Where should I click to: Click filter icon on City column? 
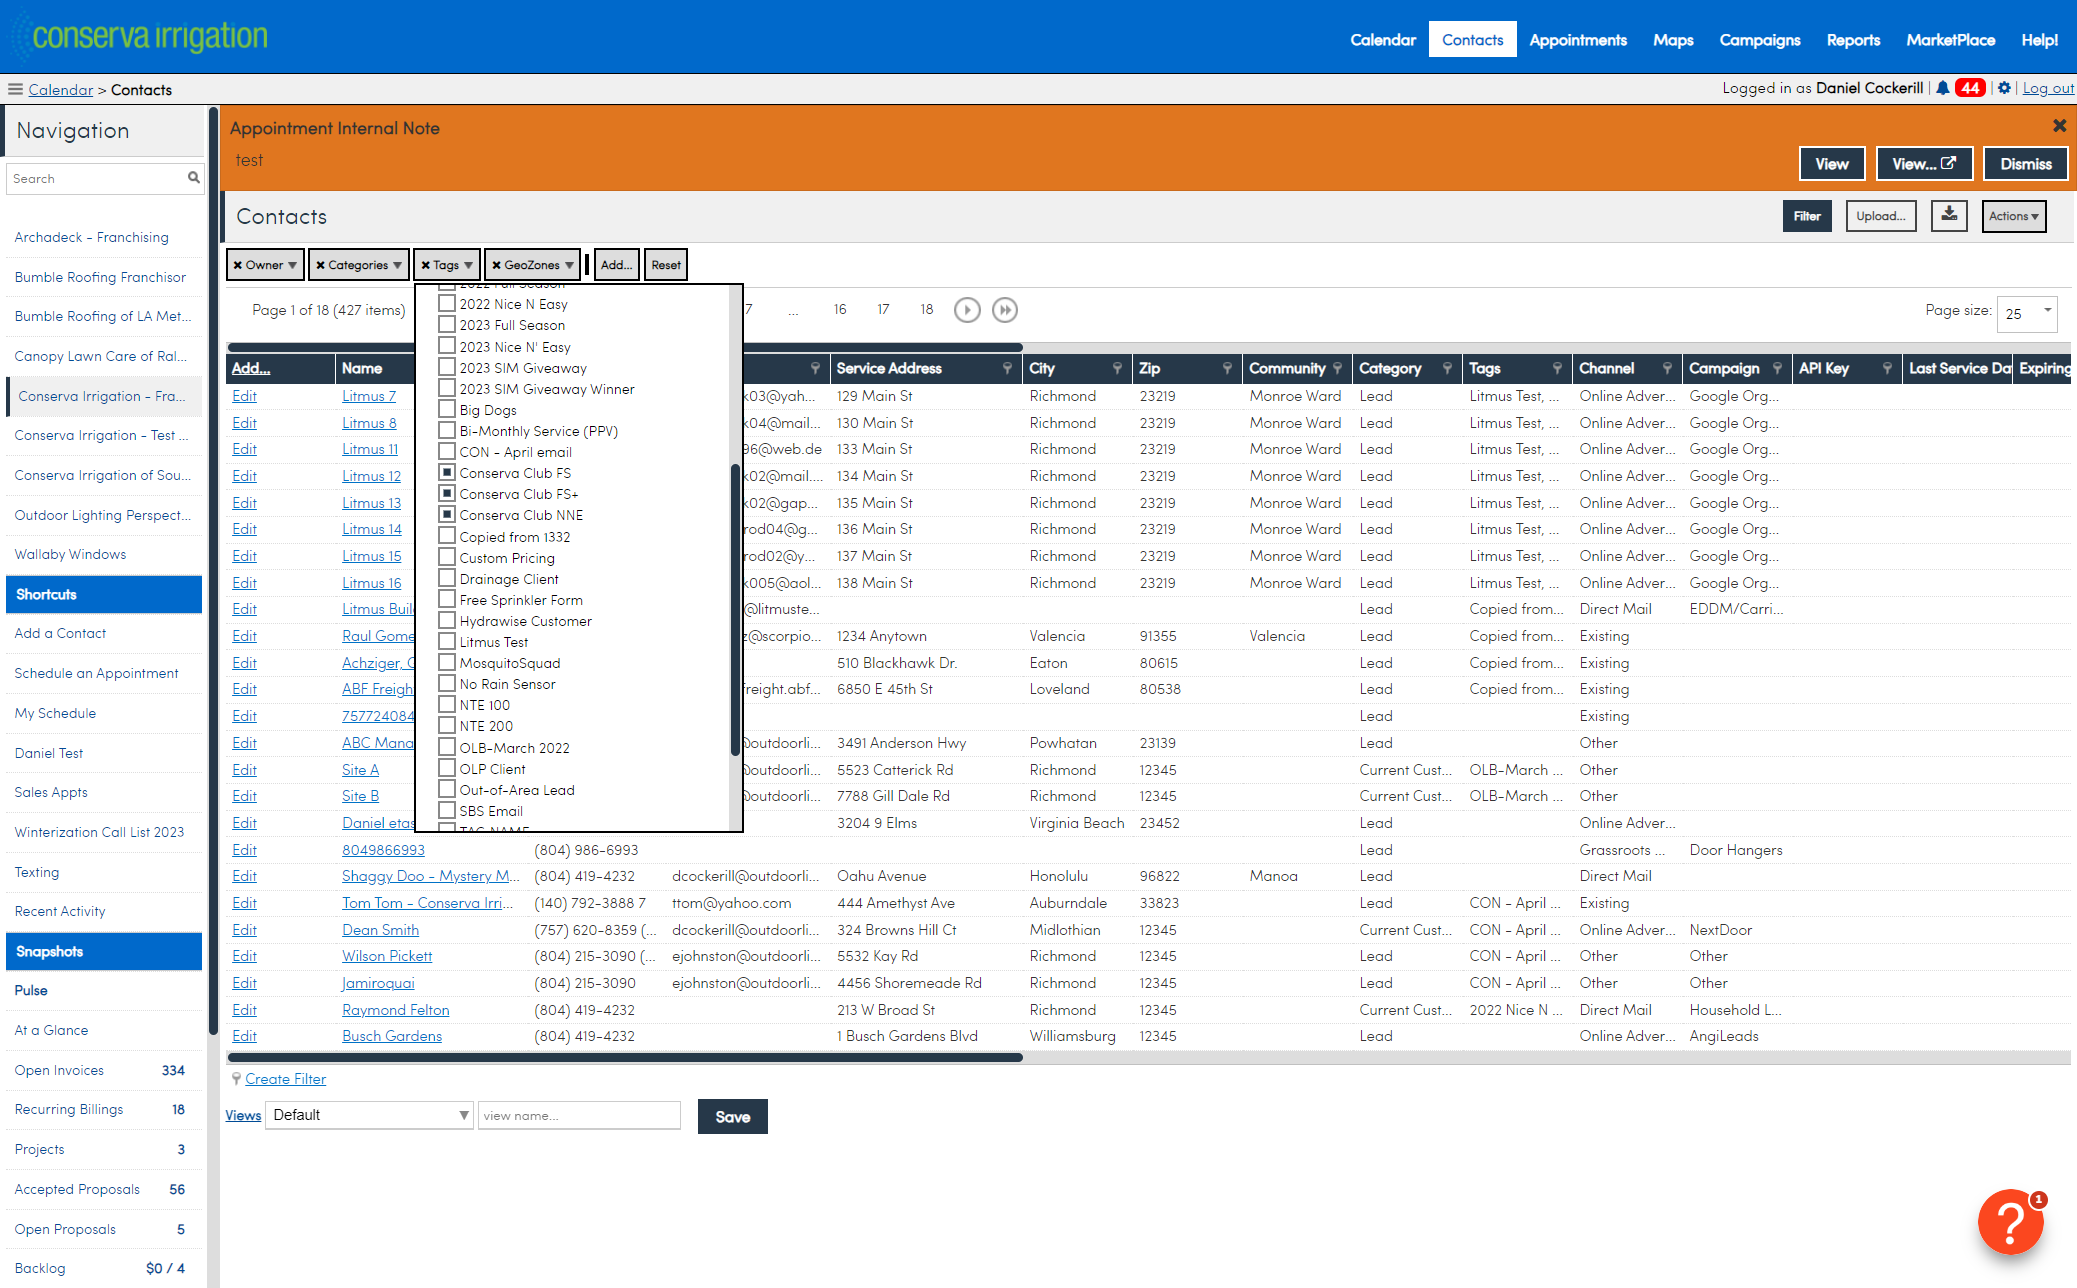click(1117, 368)
